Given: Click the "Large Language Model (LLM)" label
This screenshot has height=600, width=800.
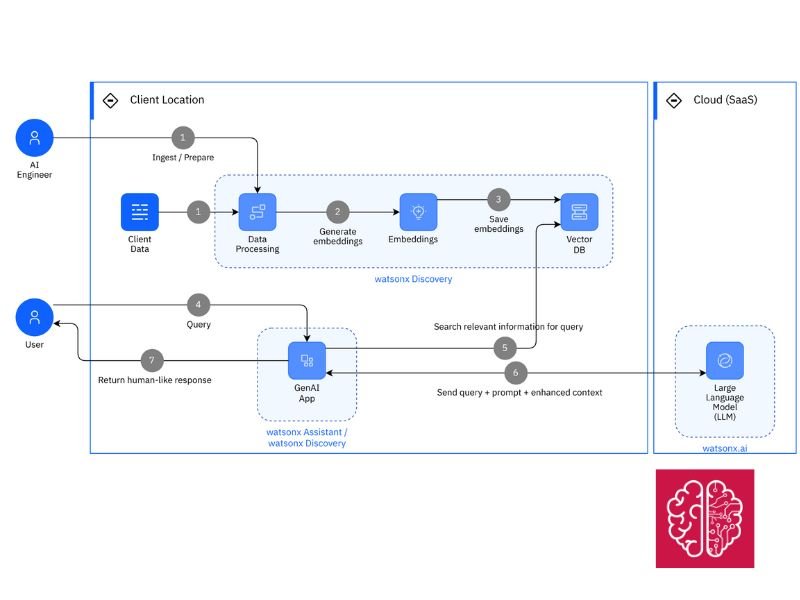Looking at the screenshot, I should click(x=724, y=403).
